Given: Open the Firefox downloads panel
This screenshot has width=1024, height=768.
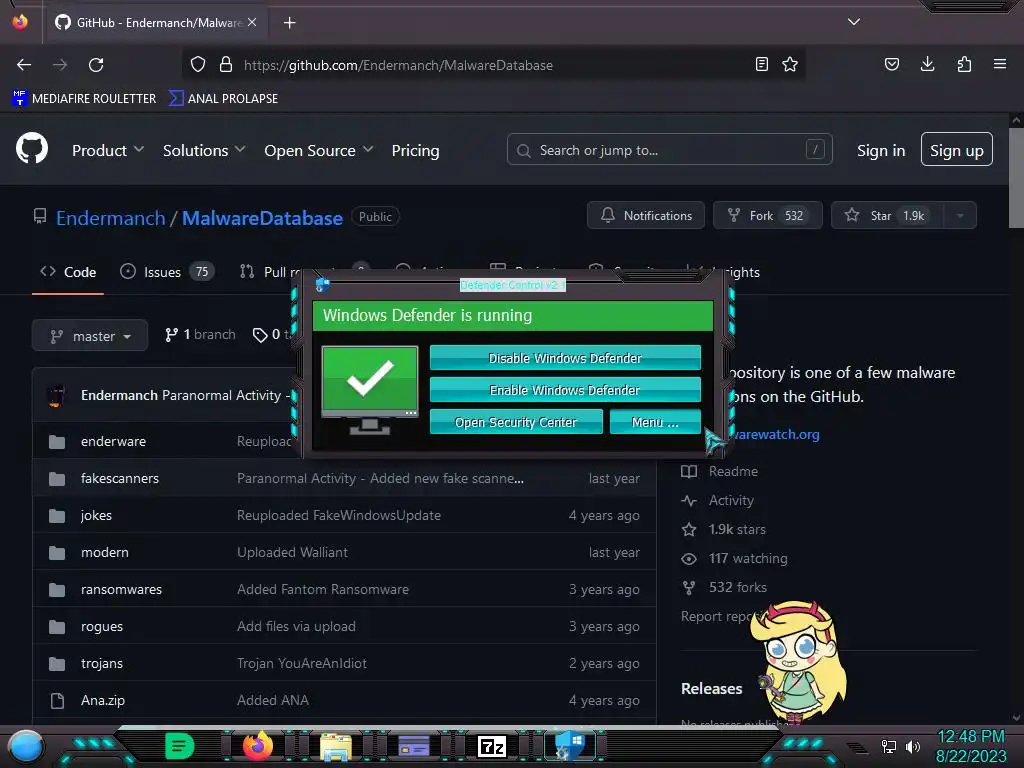Looking at the screenshot, I should (x=927, y=64).
